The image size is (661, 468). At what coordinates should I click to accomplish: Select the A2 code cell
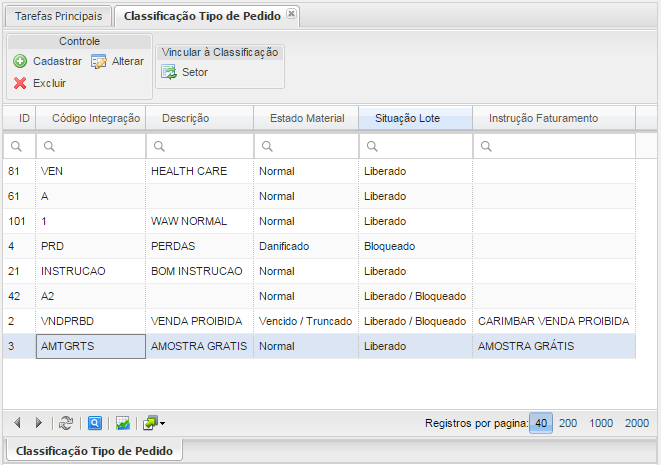(91, 296)
